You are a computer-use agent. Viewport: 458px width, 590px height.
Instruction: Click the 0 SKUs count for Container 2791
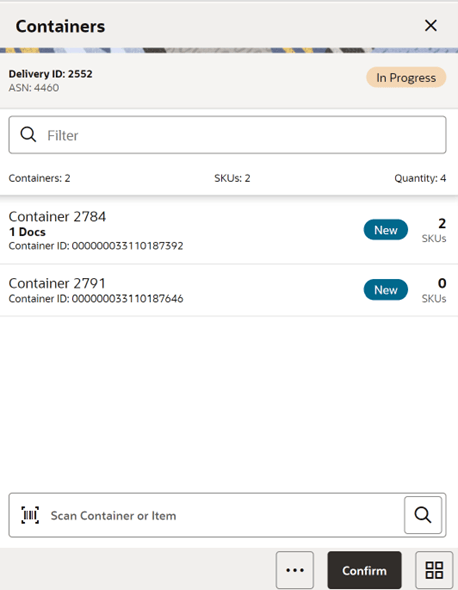(434, 290)
